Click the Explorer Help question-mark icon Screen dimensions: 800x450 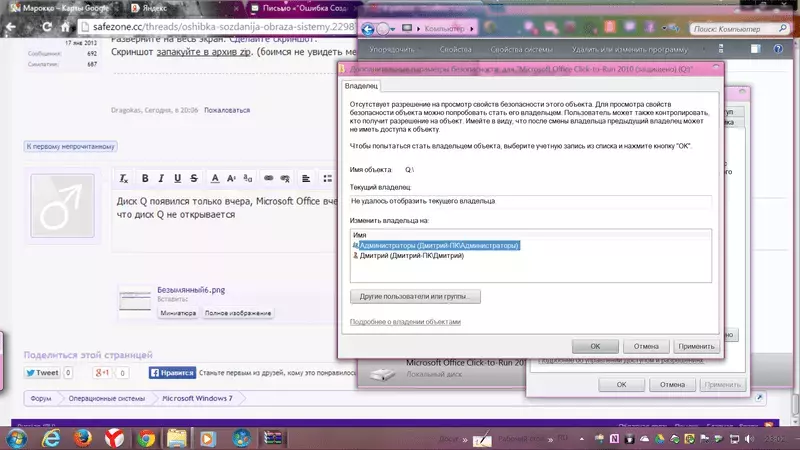coord(778,49)
